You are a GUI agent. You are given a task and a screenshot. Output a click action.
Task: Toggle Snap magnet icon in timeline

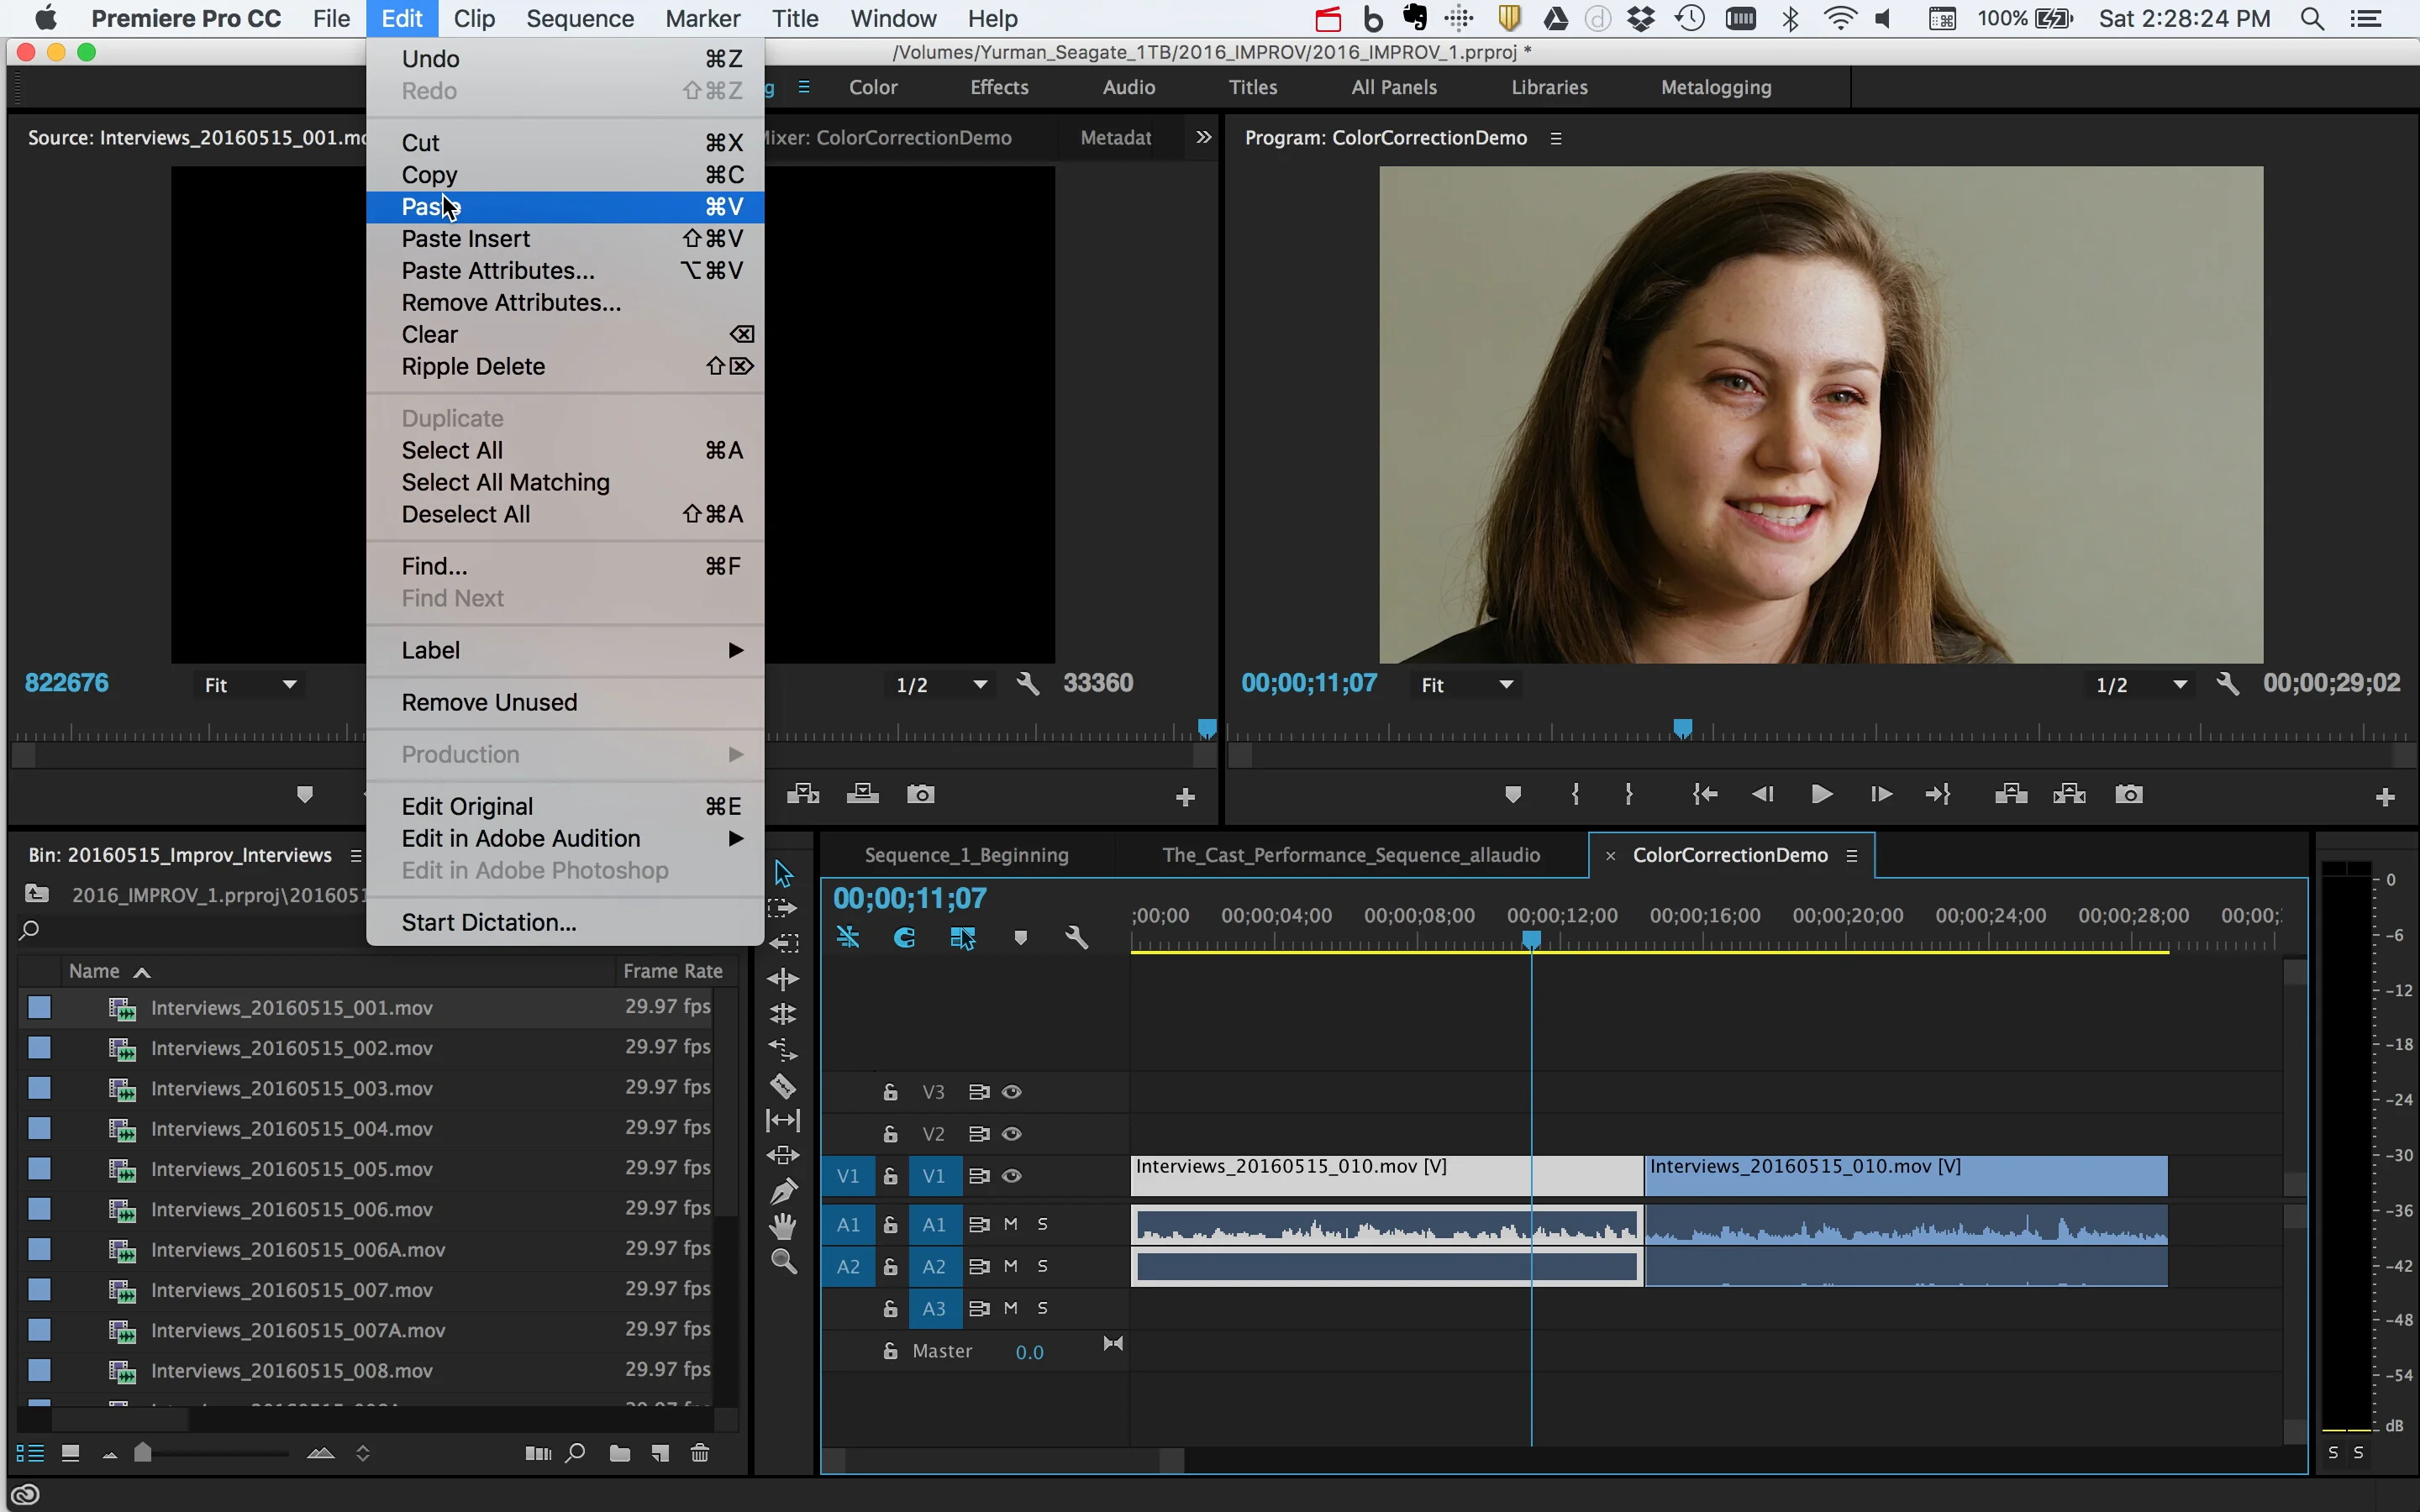coord(904,938)
